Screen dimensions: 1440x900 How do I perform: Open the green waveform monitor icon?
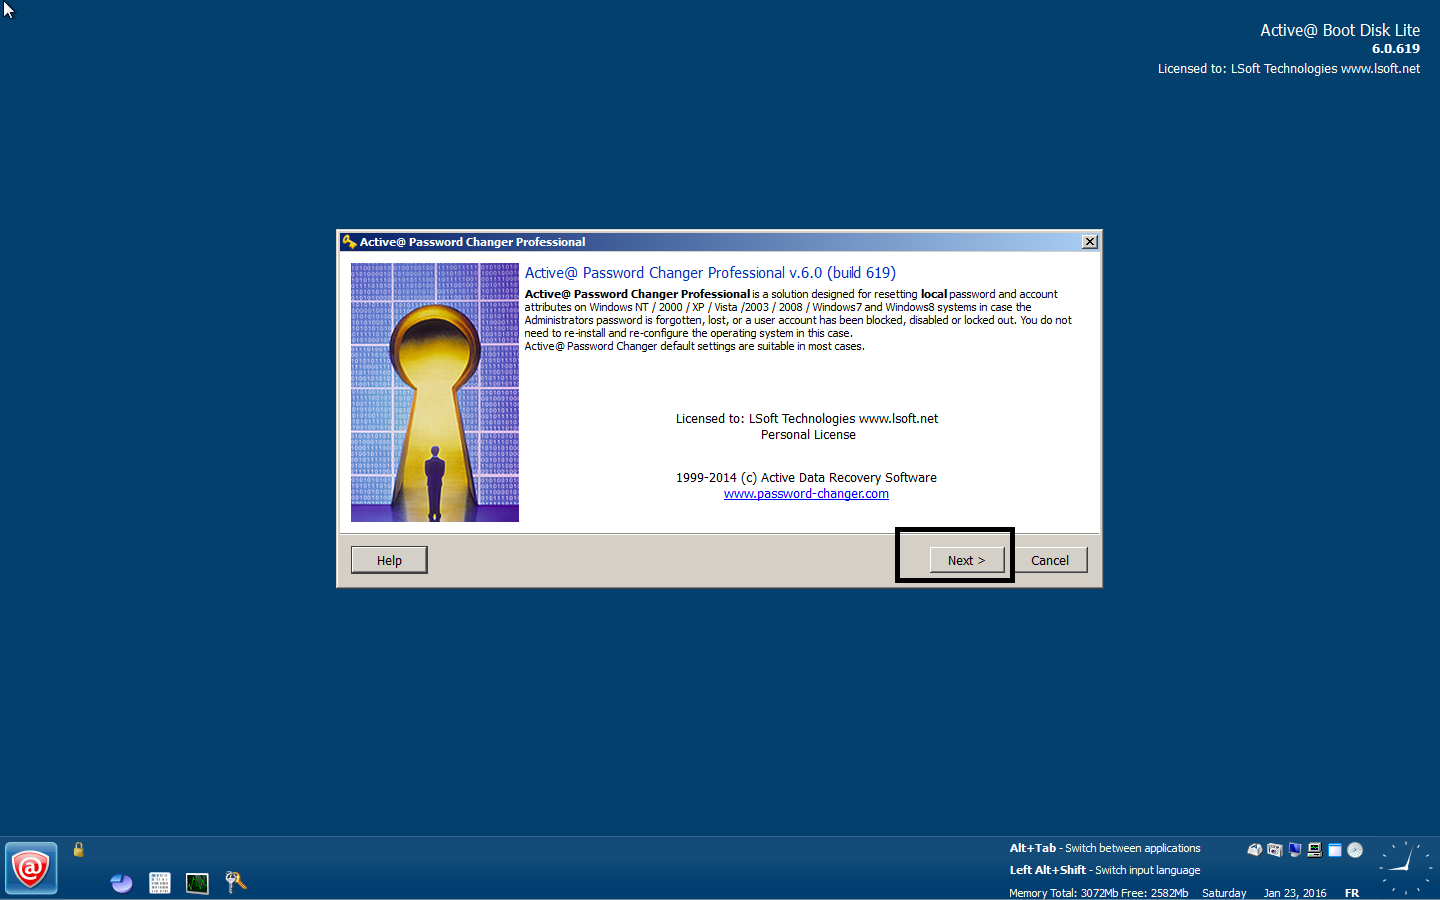[x=197, y=883]
